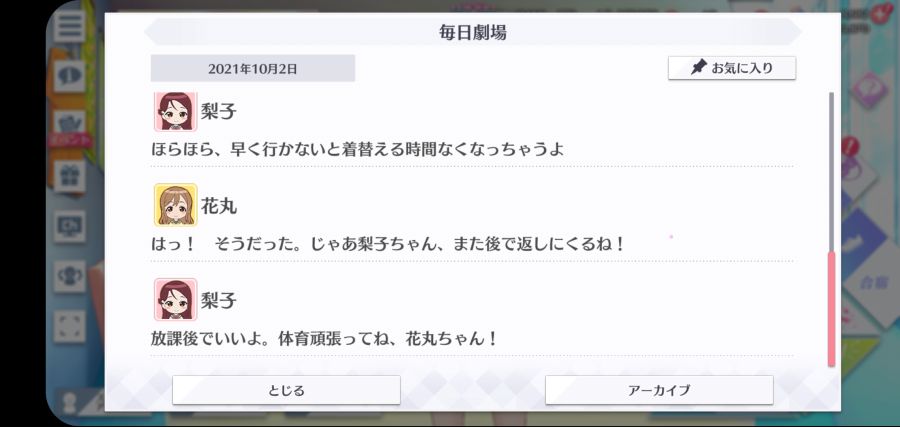Open the chat bubble notification icon

tap(69, 76)
